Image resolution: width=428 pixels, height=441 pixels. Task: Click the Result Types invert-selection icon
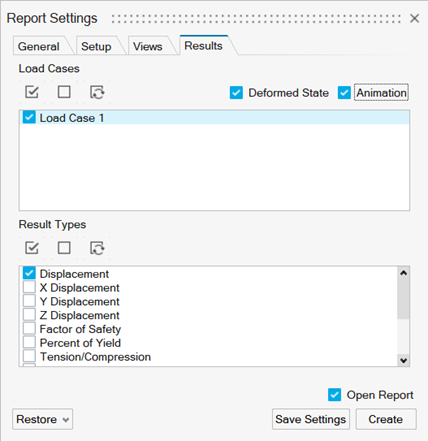(97, 248)
